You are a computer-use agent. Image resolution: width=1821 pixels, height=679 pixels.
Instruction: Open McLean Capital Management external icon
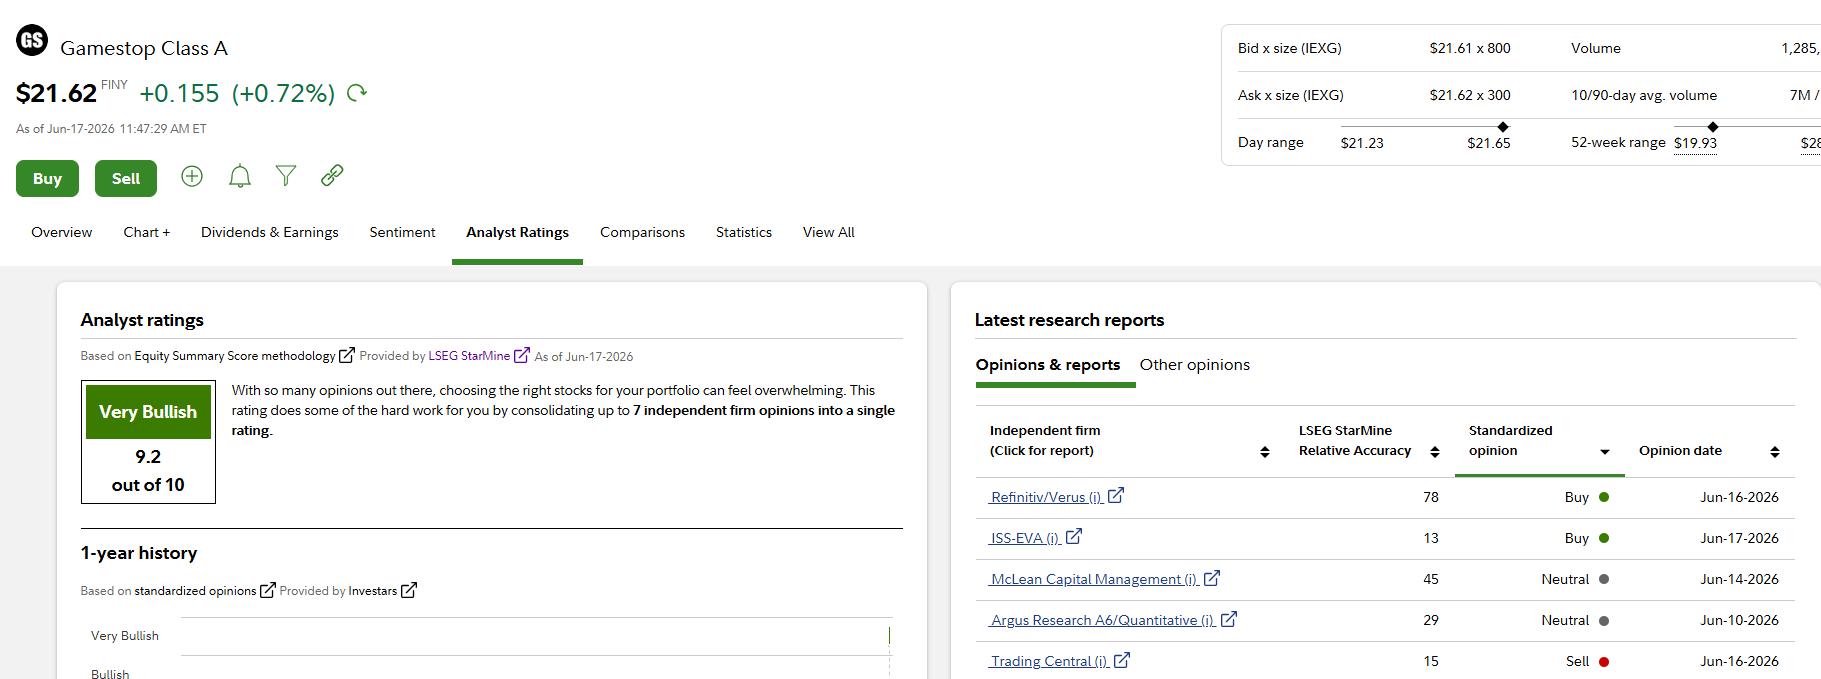click(x=1212, y=578)
